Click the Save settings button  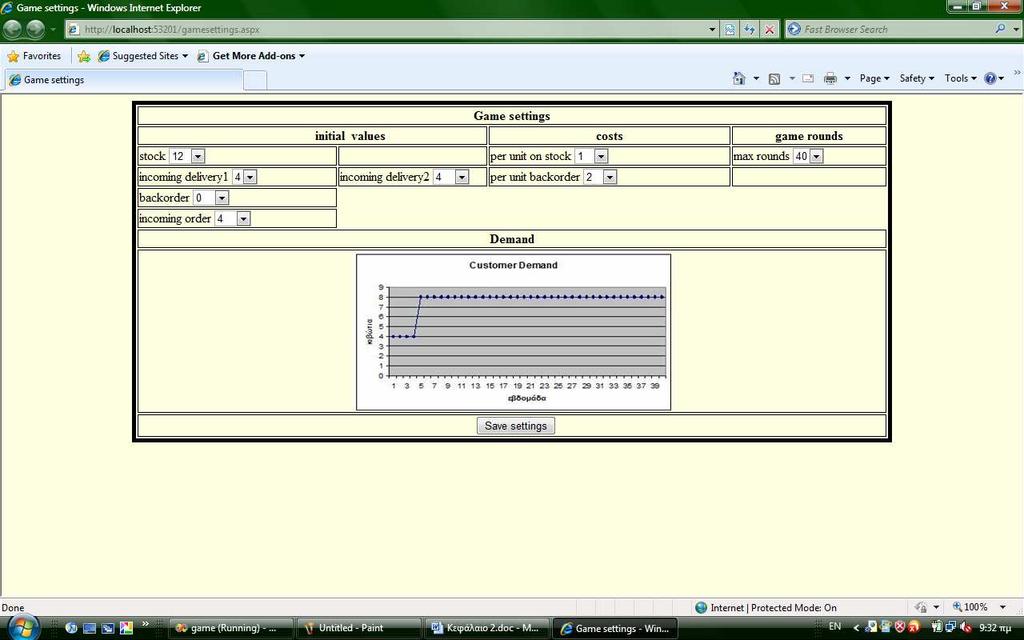(x=516, y=426)
